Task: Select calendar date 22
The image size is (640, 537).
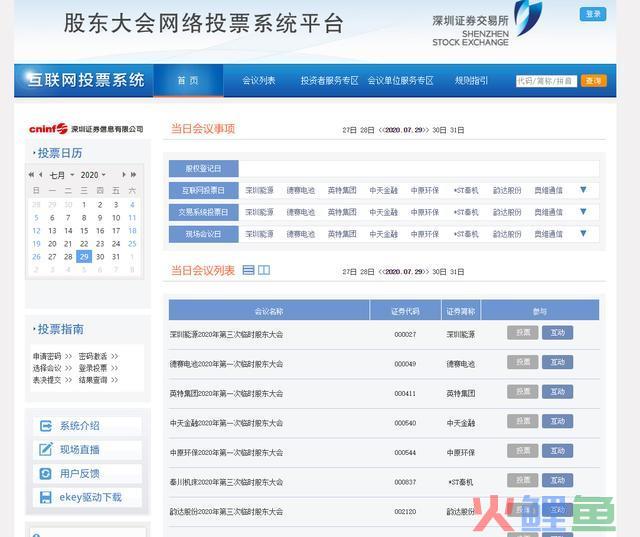Action: 84,244
